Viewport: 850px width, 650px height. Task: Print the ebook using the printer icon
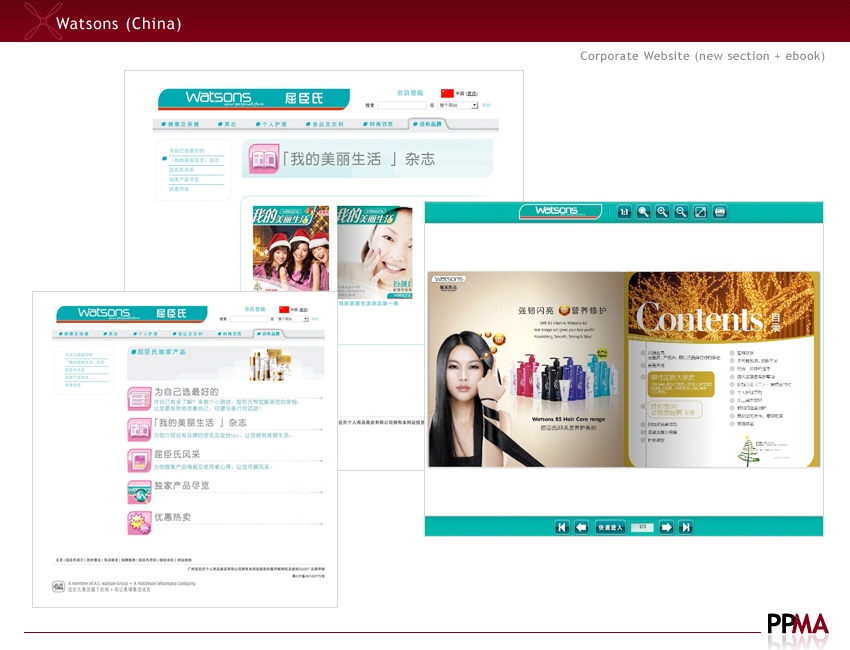click(720, 212)
